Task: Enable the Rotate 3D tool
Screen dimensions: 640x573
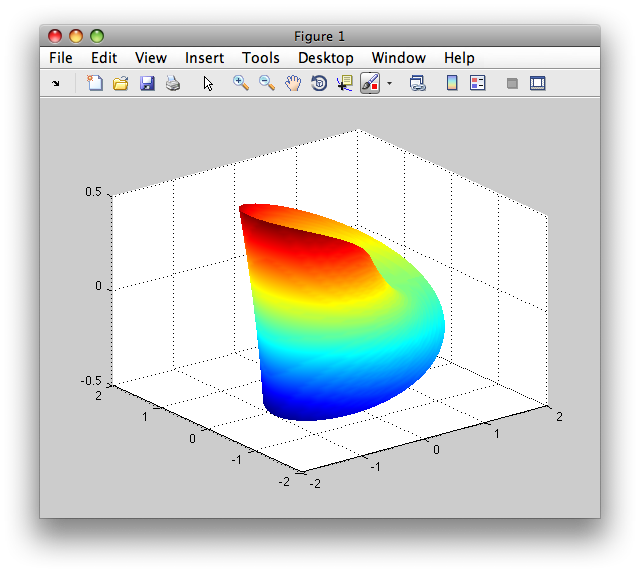Action: (x=319, y=83)
